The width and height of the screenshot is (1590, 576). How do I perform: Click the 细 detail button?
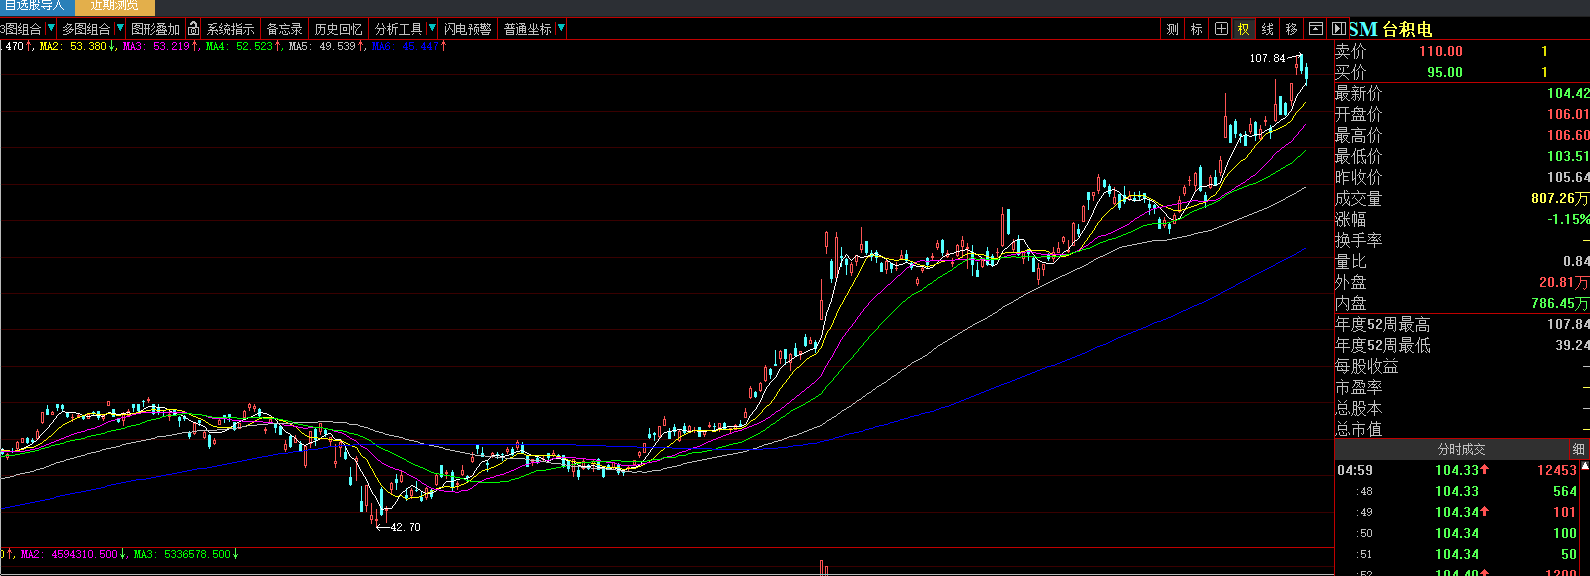[1578, 450]
